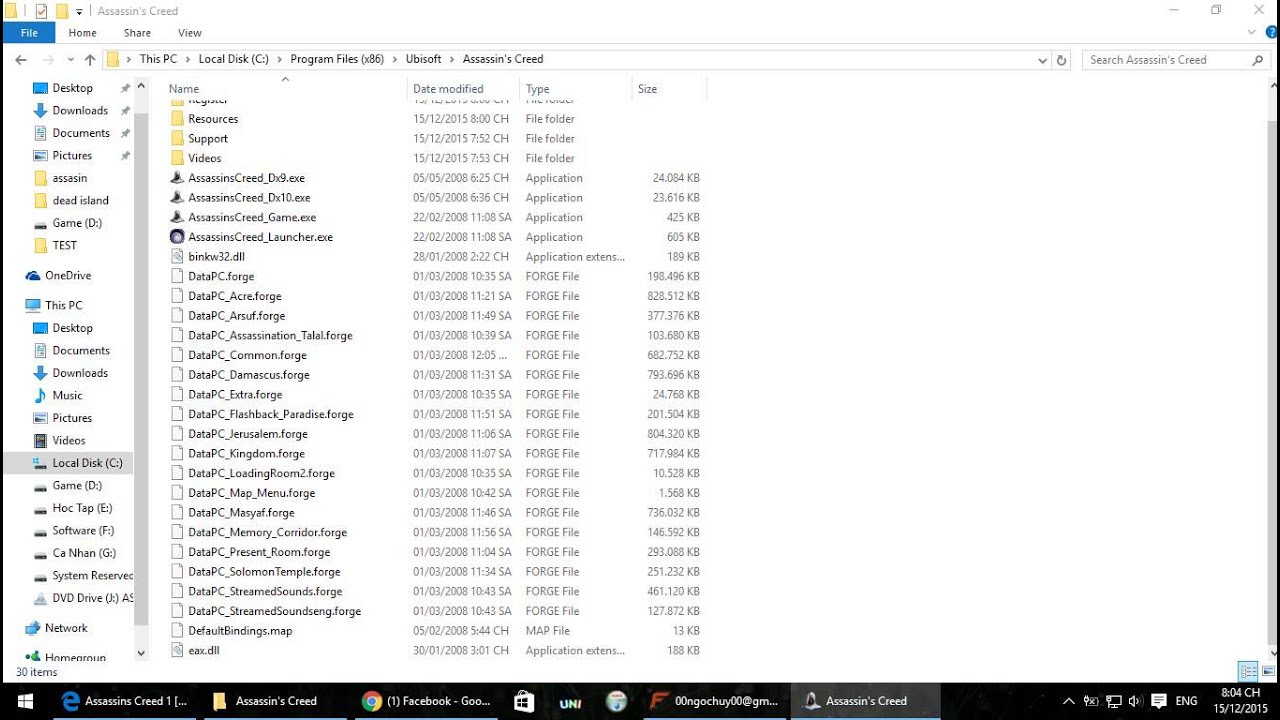This screenshot has width=1280, height=720.
Task: Navigate to Program Files (x86) breadcrumb
Action: [337, 60]
